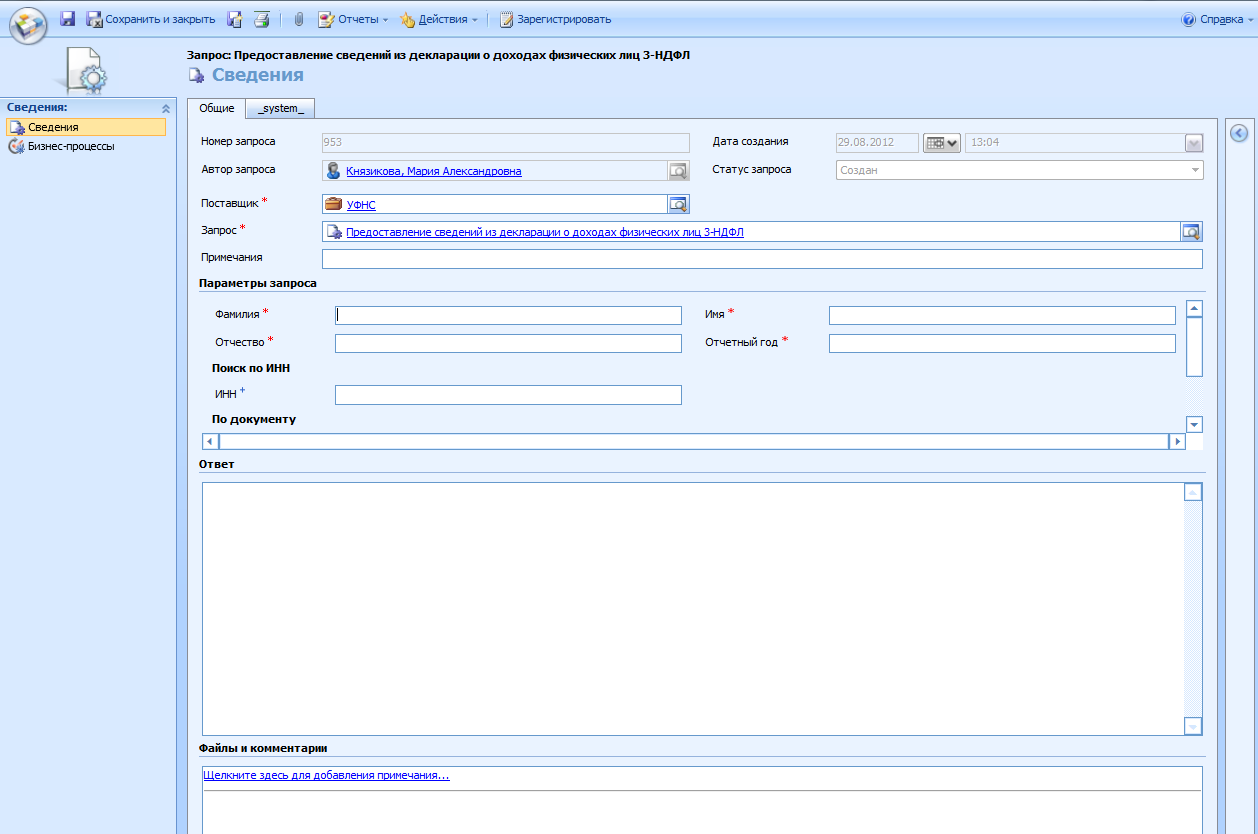Expand the Статус запроса dropdown
Viewport: 1258px width, 834px height.
pos(1194,171)
